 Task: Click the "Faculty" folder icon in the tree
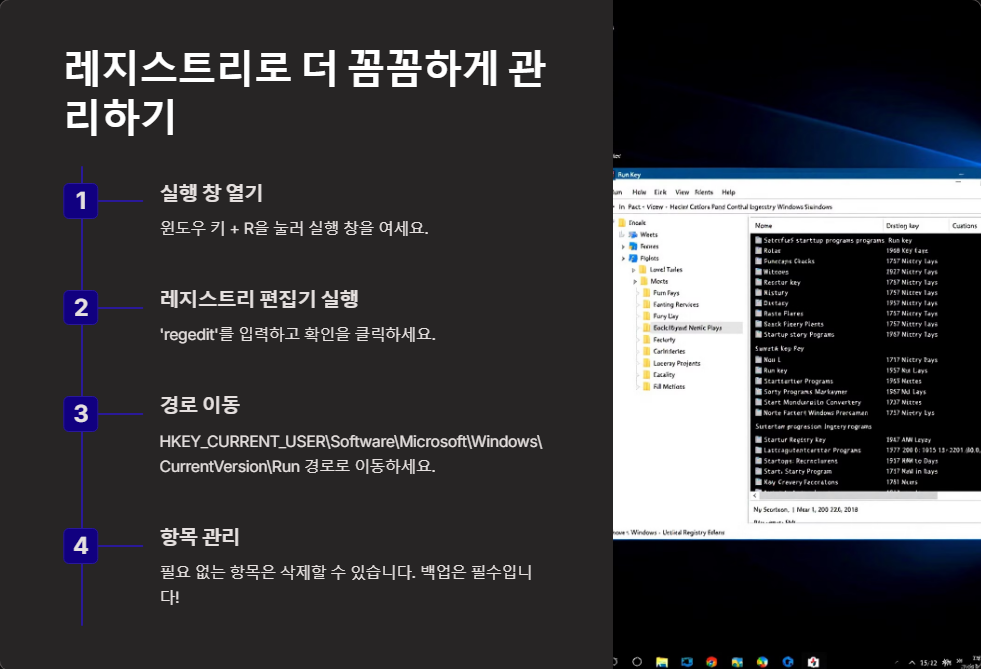645,340
